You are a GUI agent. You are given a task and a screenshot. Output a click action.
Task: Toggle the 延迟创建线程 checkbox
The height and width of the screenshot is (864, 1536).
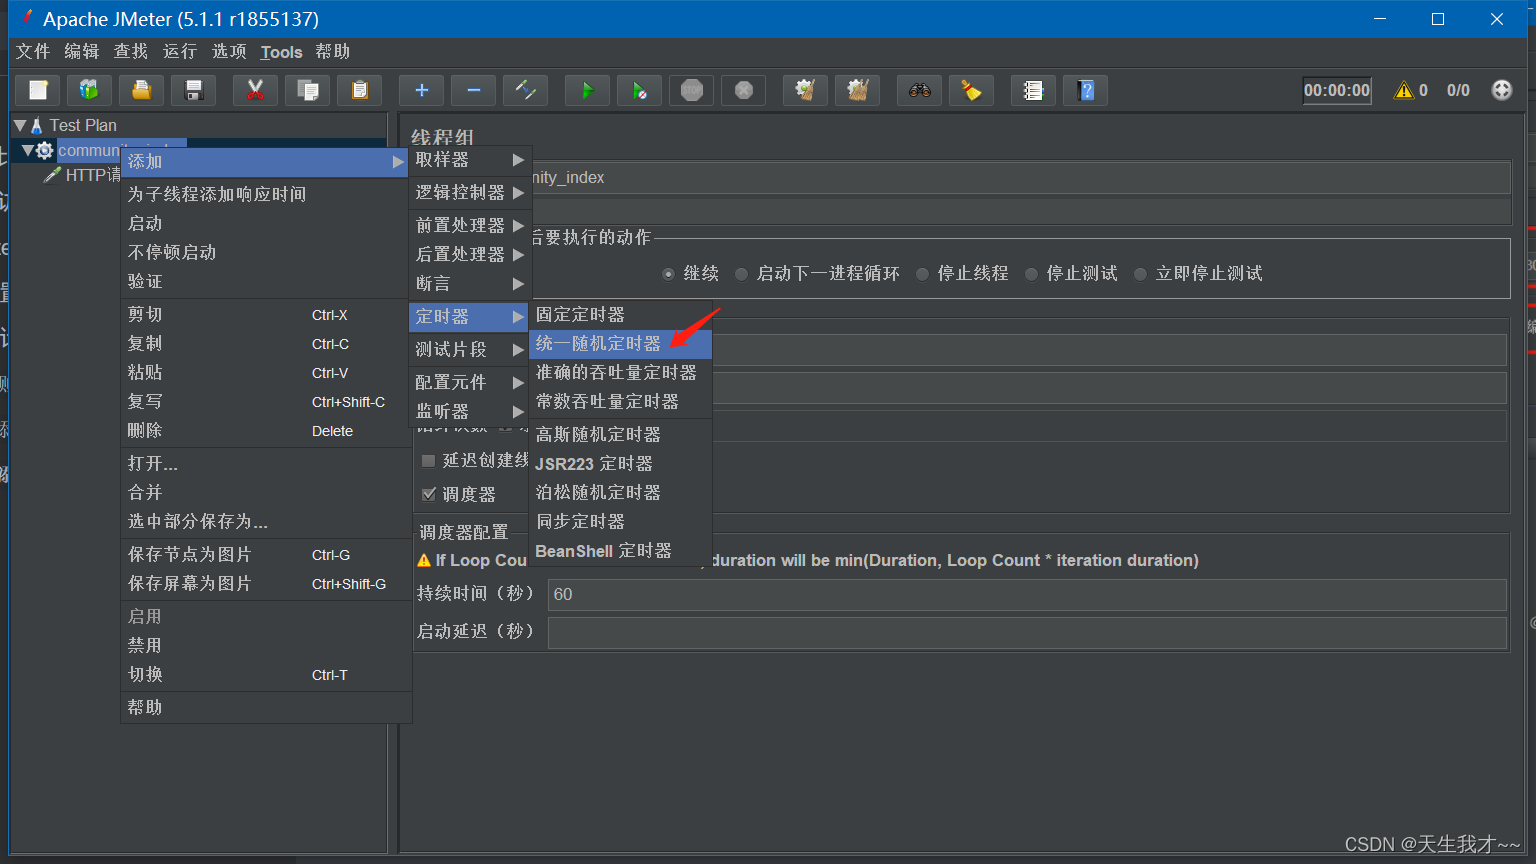(x=428, y=461)
